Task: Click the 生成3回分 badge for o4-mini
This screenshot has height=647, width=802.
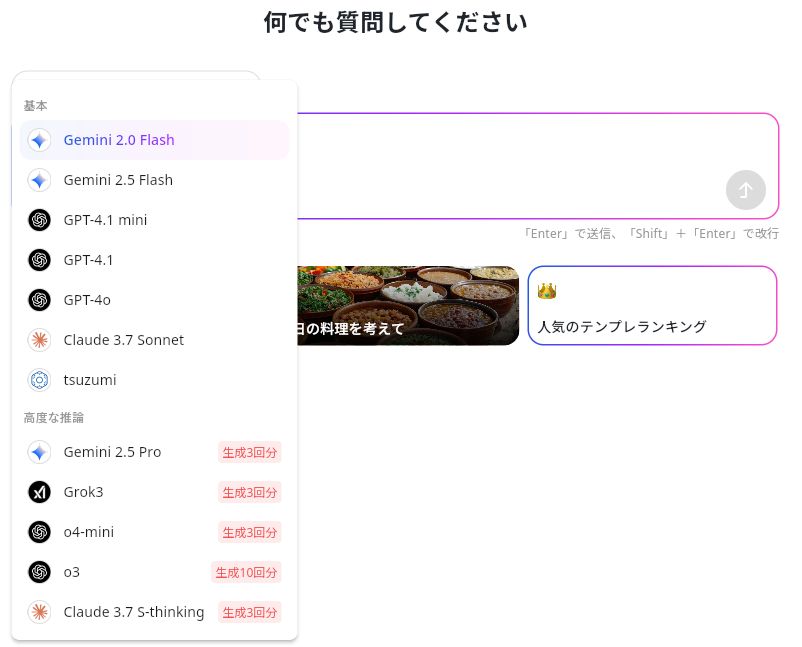Action: pos(250,532)
